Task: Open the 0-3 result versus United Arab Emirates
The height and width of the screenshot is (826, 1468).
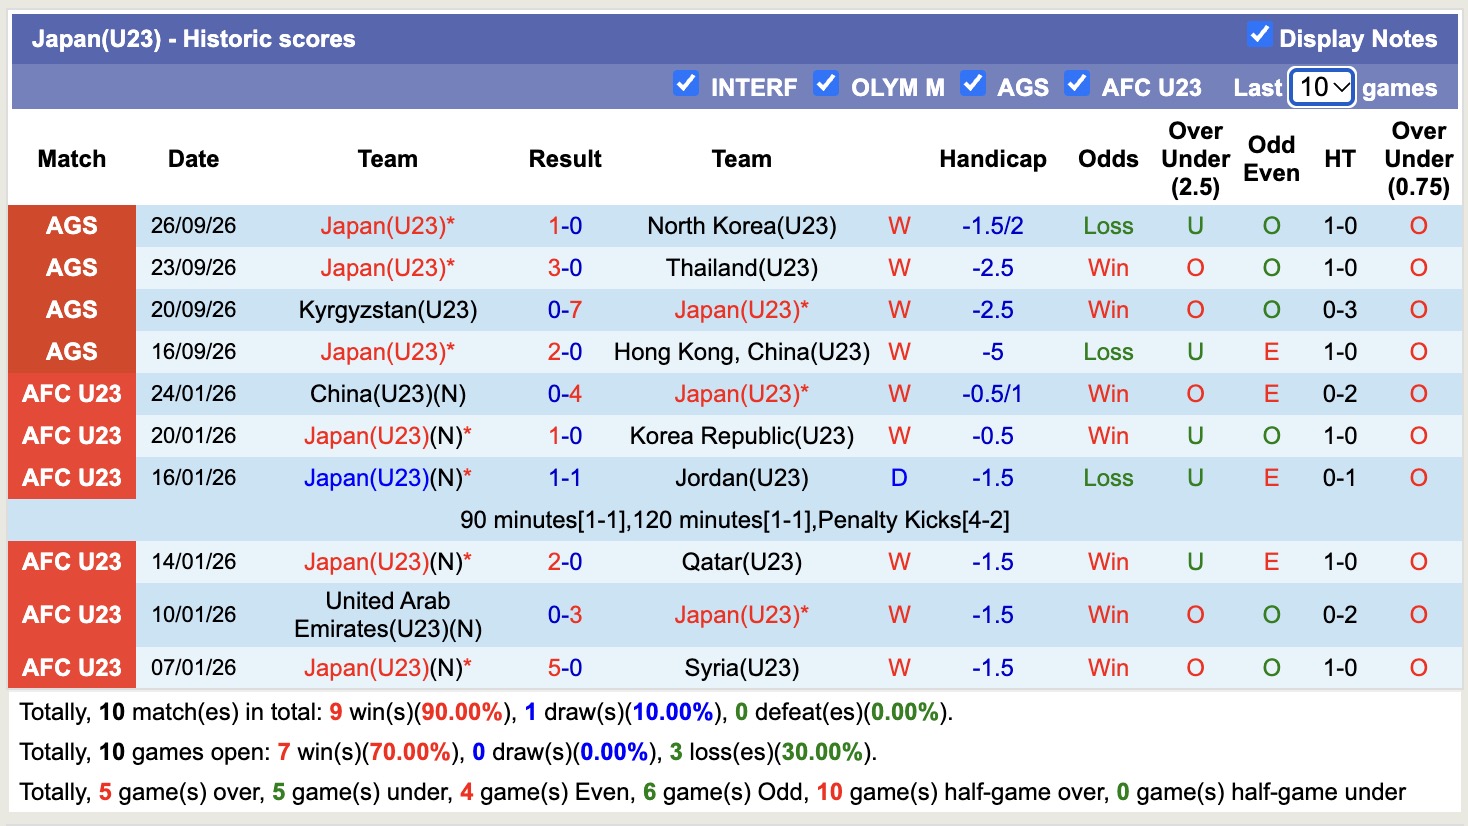Action: (x=565, y=615)
